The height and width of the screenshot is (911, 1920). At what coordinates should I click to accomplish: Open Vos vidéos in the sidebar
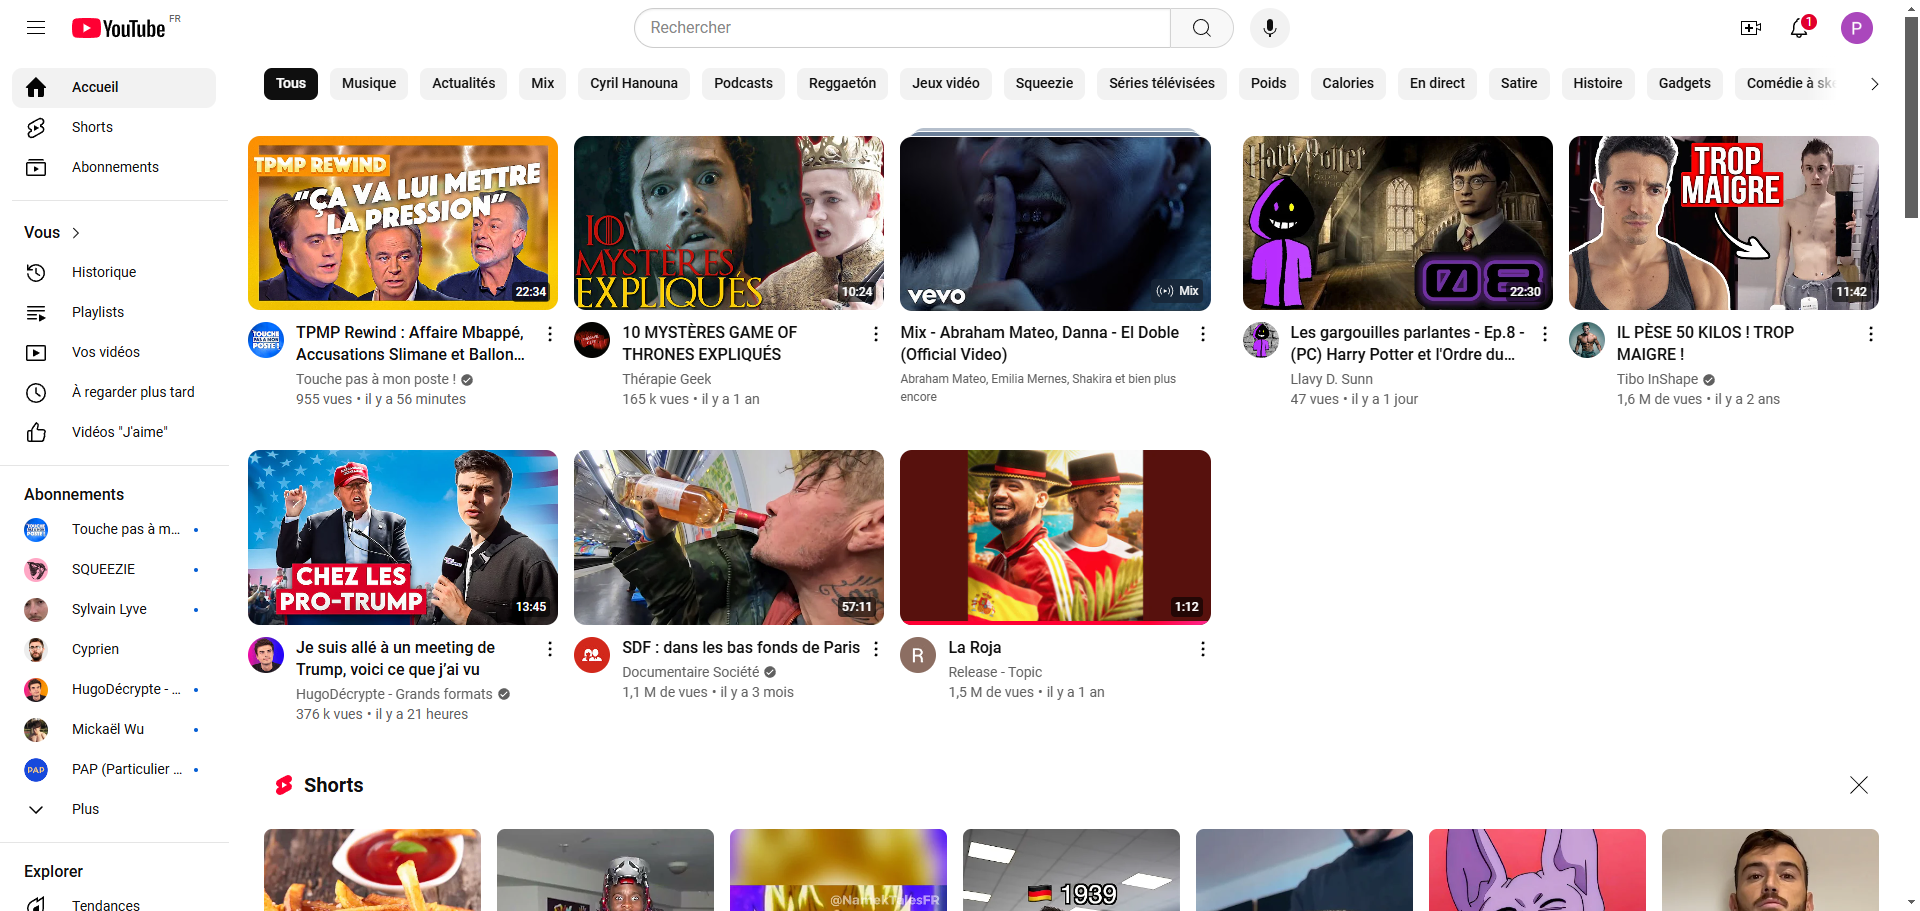pos(114,352)
